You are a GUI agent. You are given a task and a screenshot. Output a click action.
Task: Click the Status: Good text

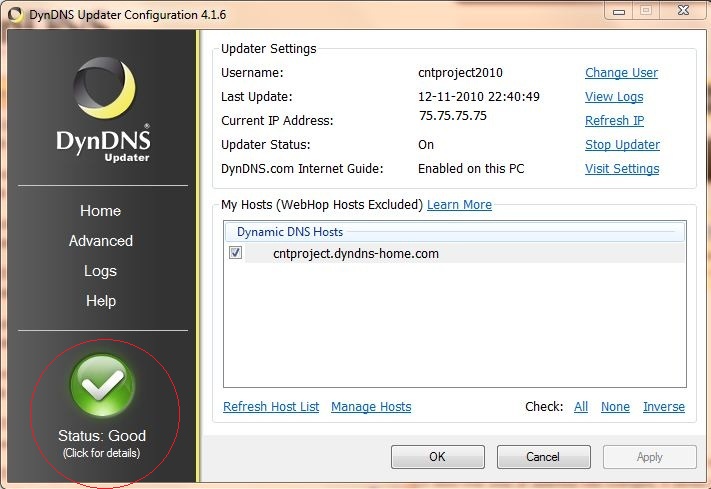pyautogui.click(x=102, y=435)
